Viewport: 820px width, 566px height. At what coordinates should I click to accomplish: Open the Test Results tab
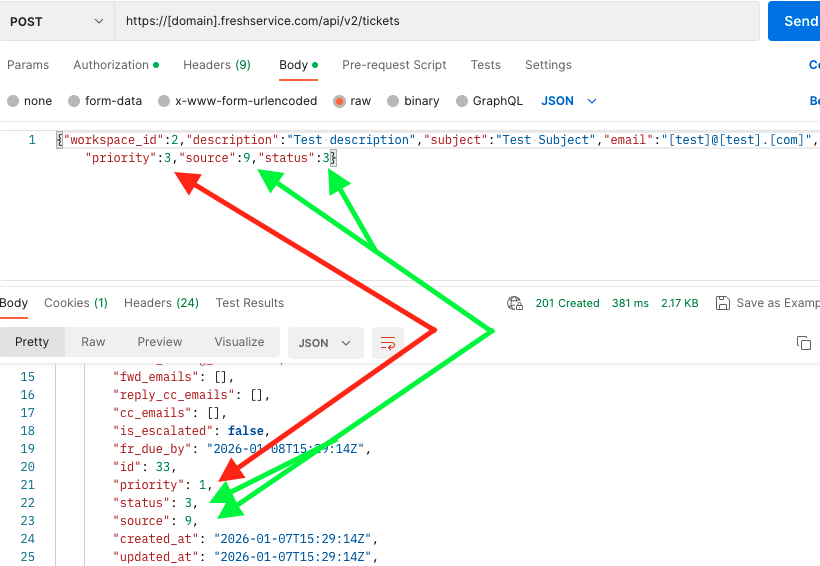pos(250,303)
